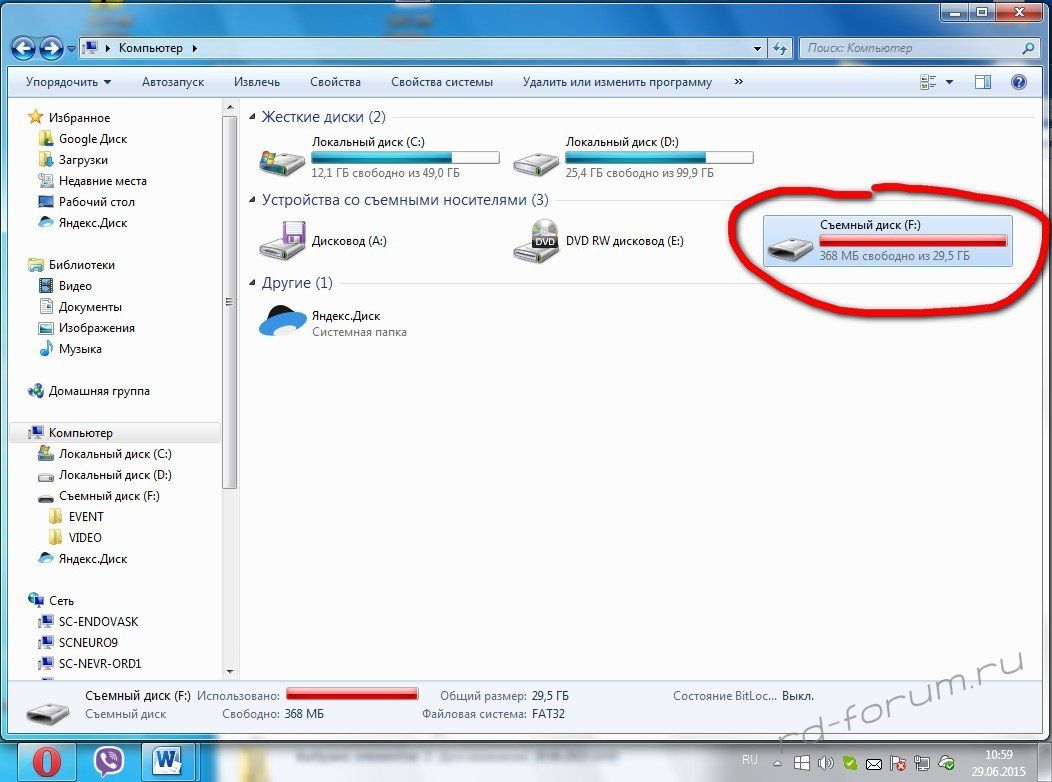Screen dimensions: 1052x782
Task: Open the Упорядочить dropdown menu
Action: [68, 82]
